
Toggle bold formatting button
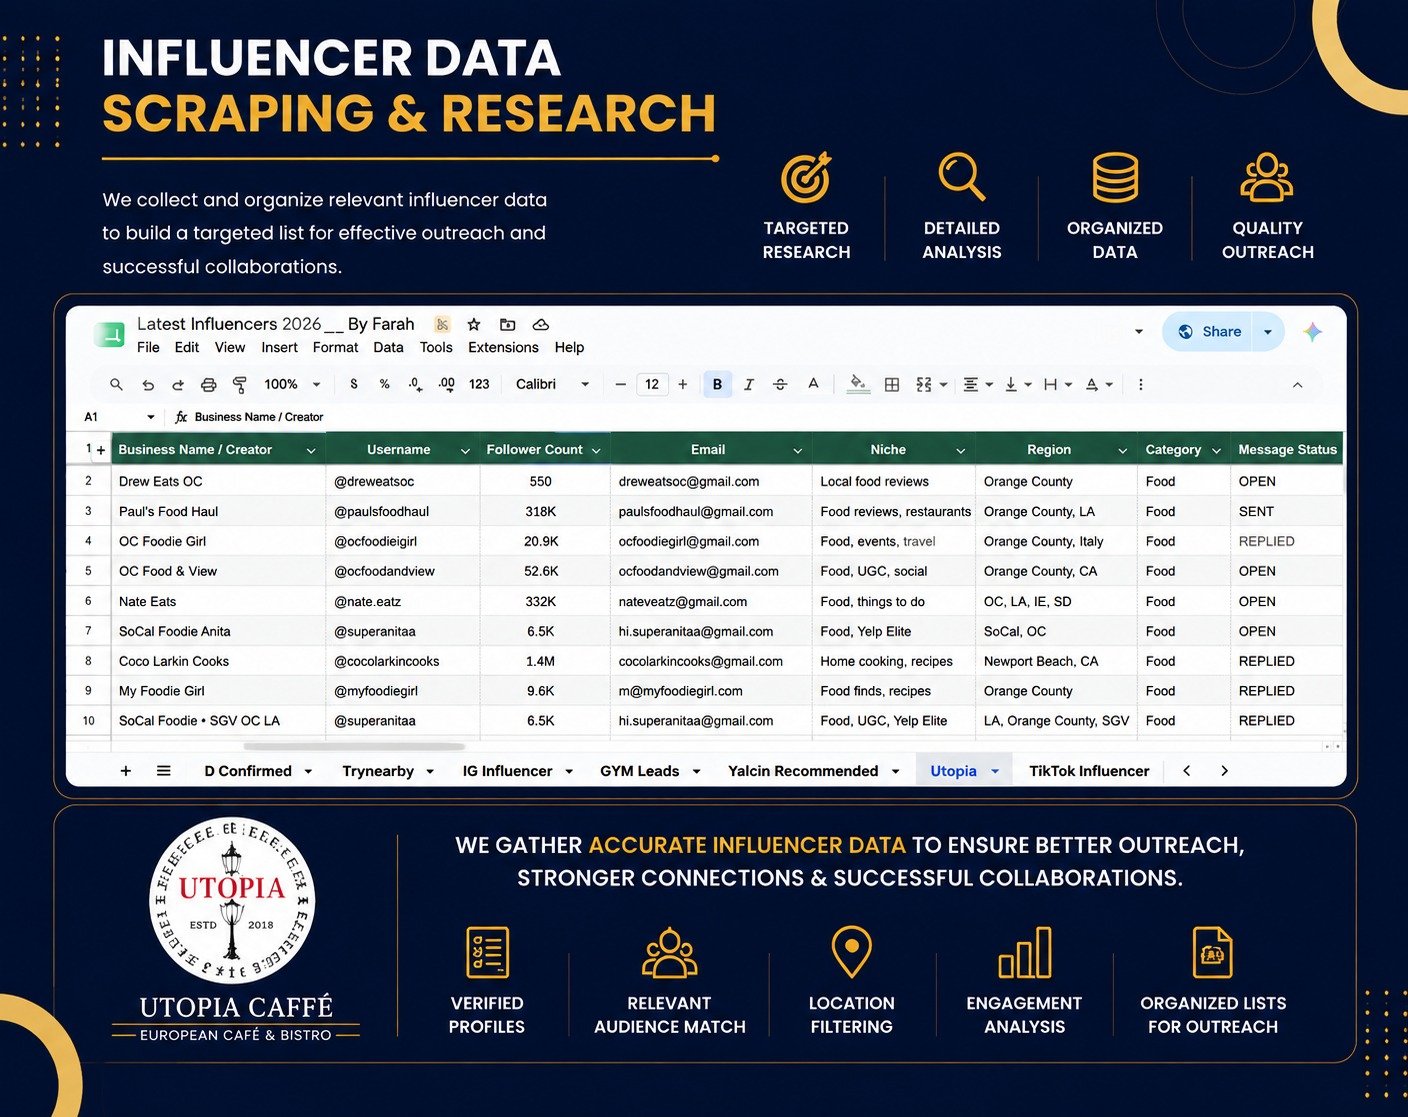pyautogui.click(x=717, y=384)
